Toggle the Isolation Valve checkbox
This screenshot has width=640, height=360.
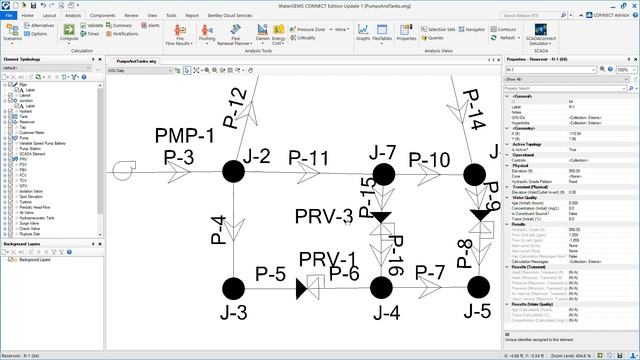tap(11, 191)
